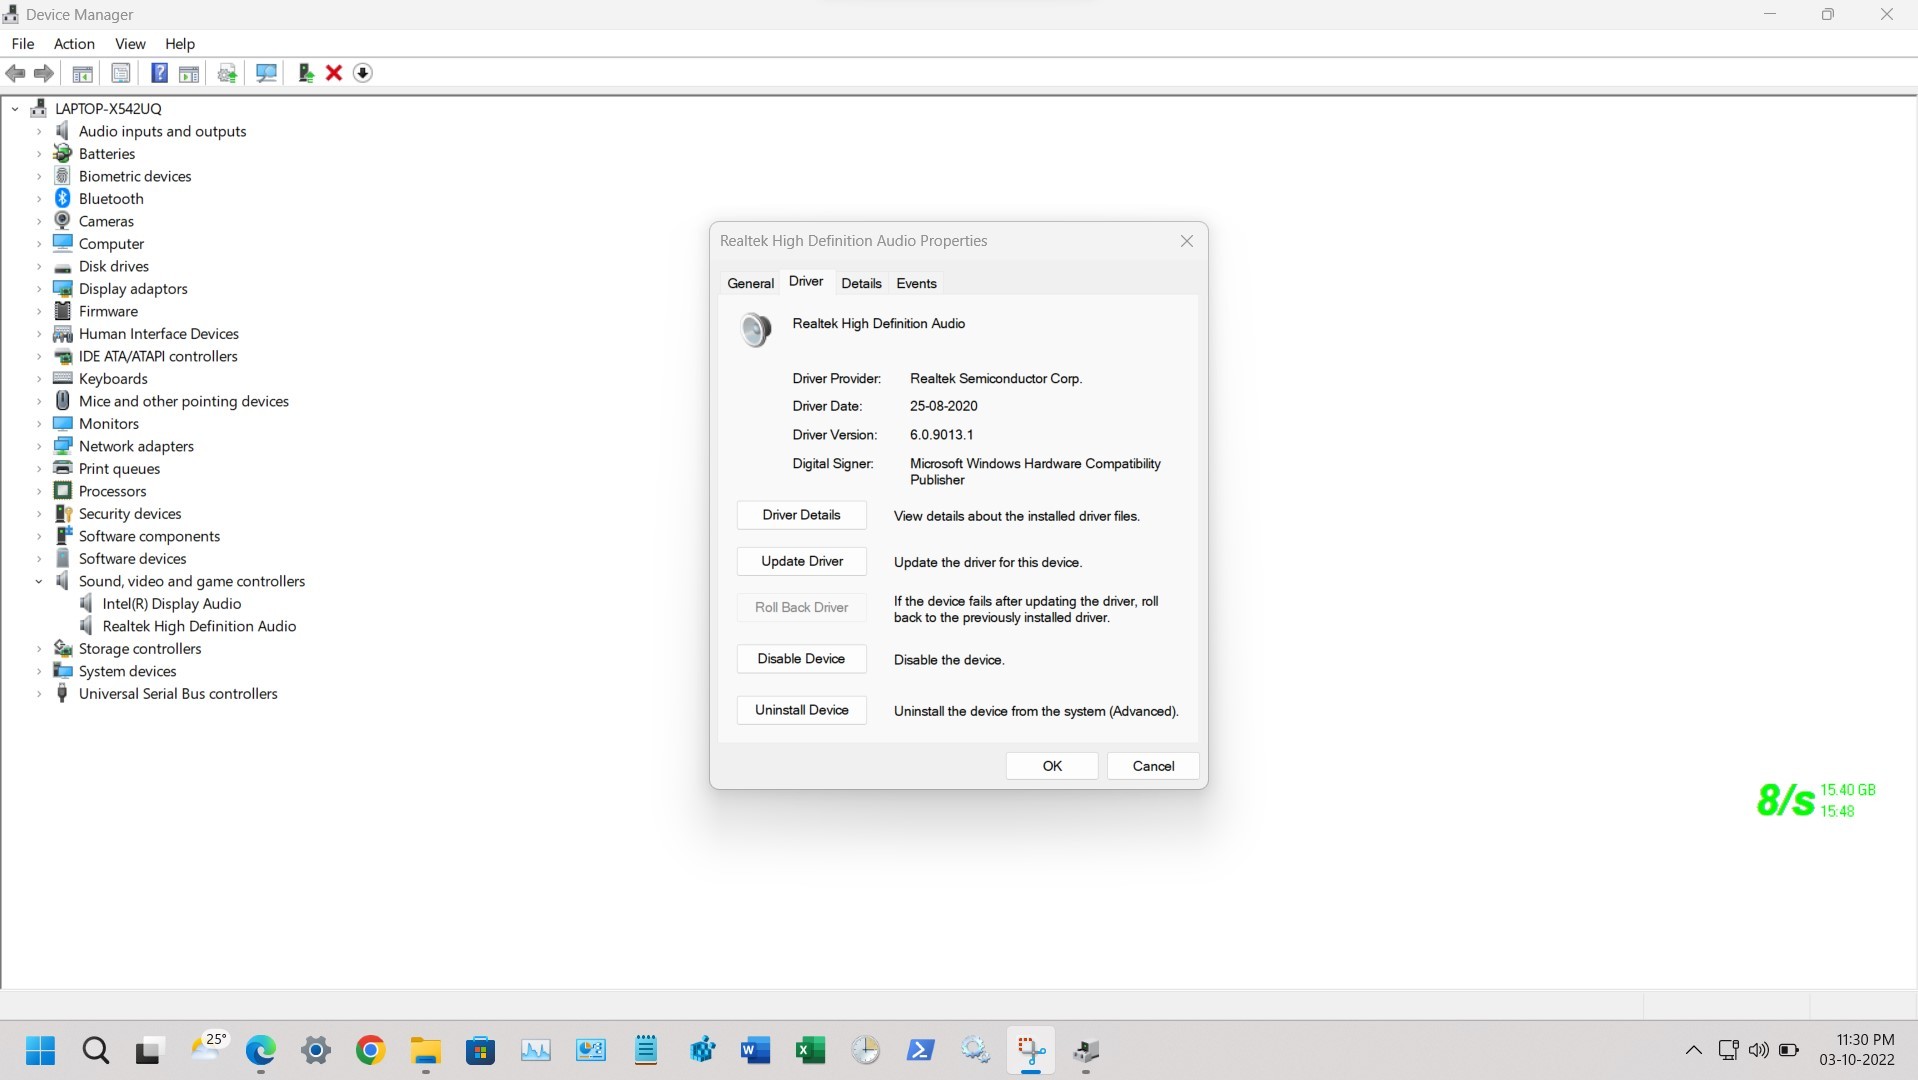The width and height of the screenshot is (1918, 1080).
Task: Expand the Display adaptors category
Action: point(39,289)
